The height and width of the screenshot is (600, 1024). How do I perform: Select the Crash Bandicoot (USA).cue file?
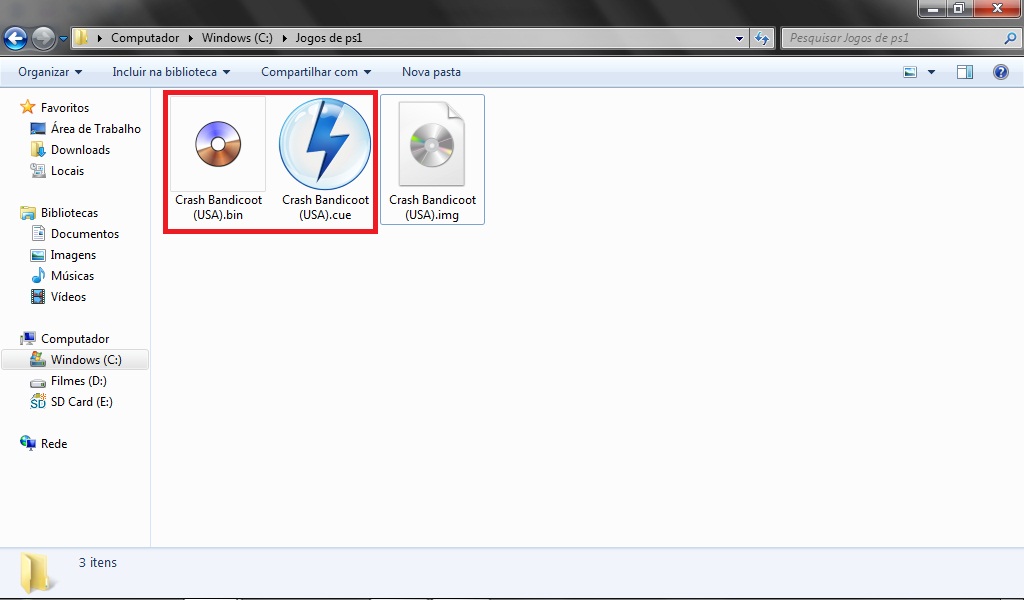[x=325, y=160]
